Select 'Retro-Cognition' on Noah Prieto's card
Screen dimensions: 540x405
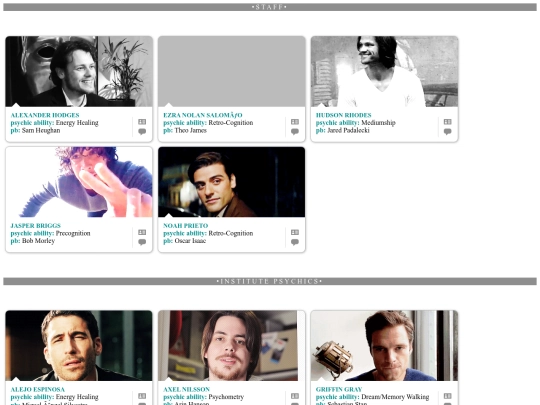pos(231,233)
